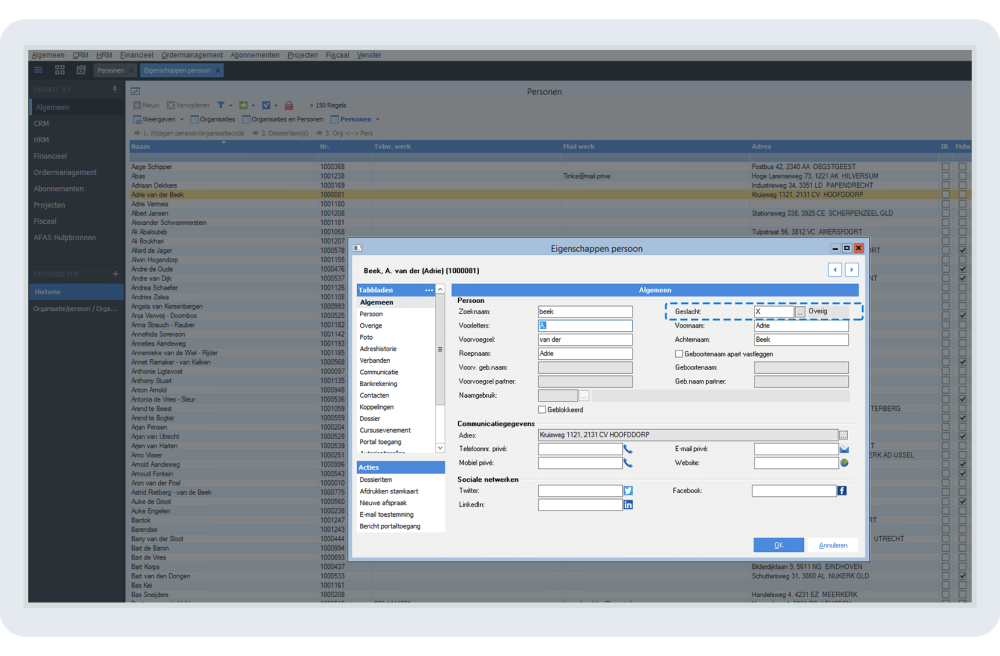Viewport: 1000px width, 656px height.
Task: Click the red lock icon in toolbar
Action: [x=289, y=105]
